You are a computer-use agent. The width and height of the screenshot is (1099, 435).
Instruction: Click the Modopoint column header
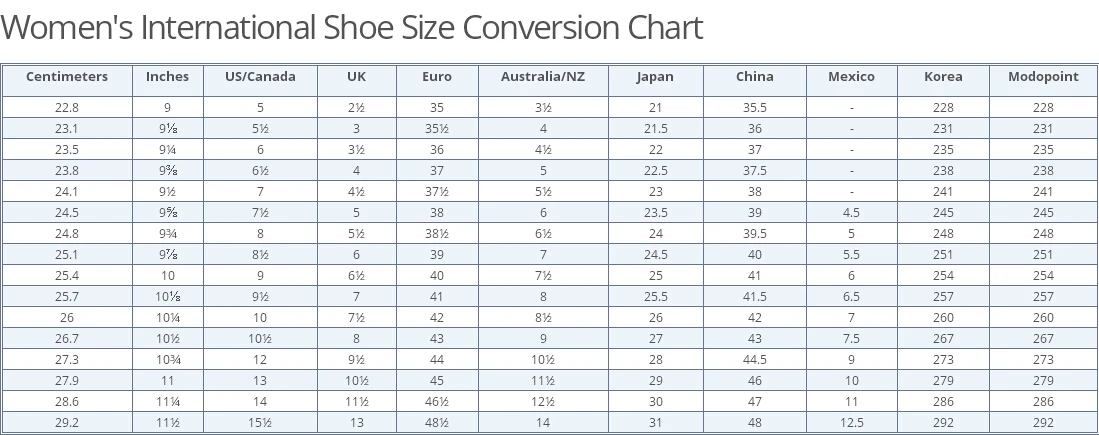[x=1043, y=77]
